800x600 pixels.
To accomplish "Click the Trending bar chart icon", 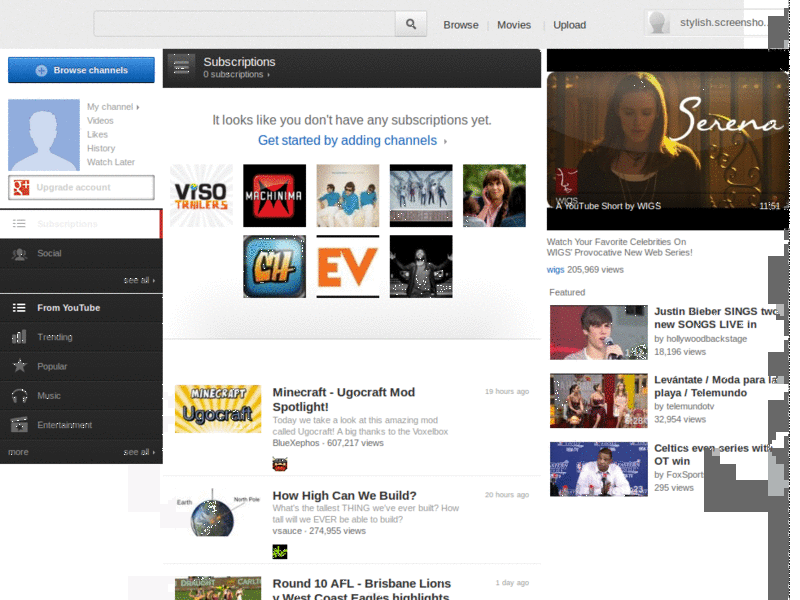I will 19,337.
